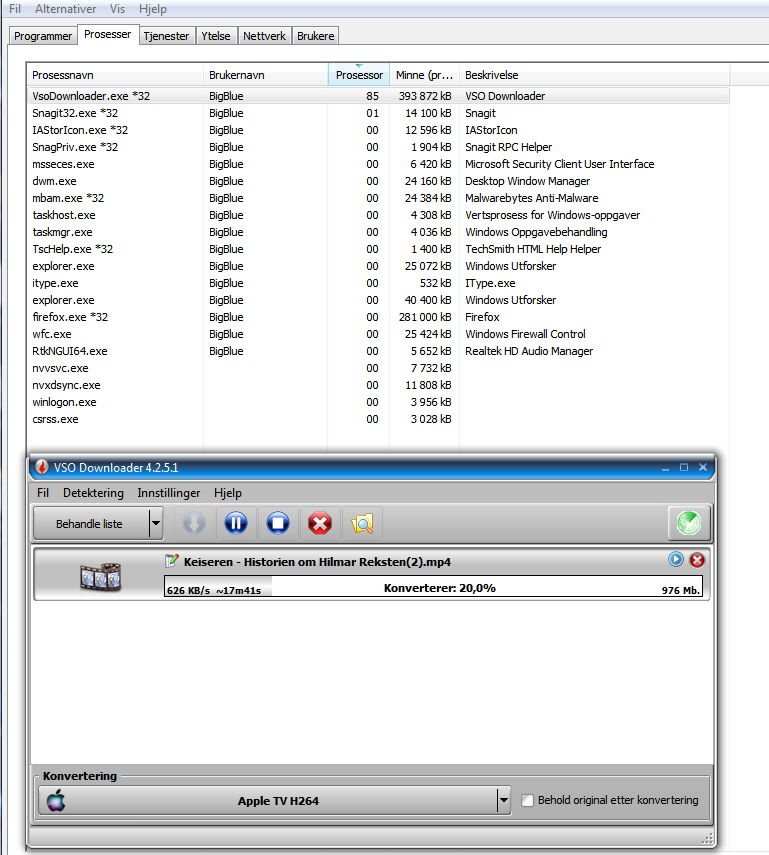The width and height of the screenshot is (769, 855).
Task: Select the itype.exe process
Action: point(378,283)
